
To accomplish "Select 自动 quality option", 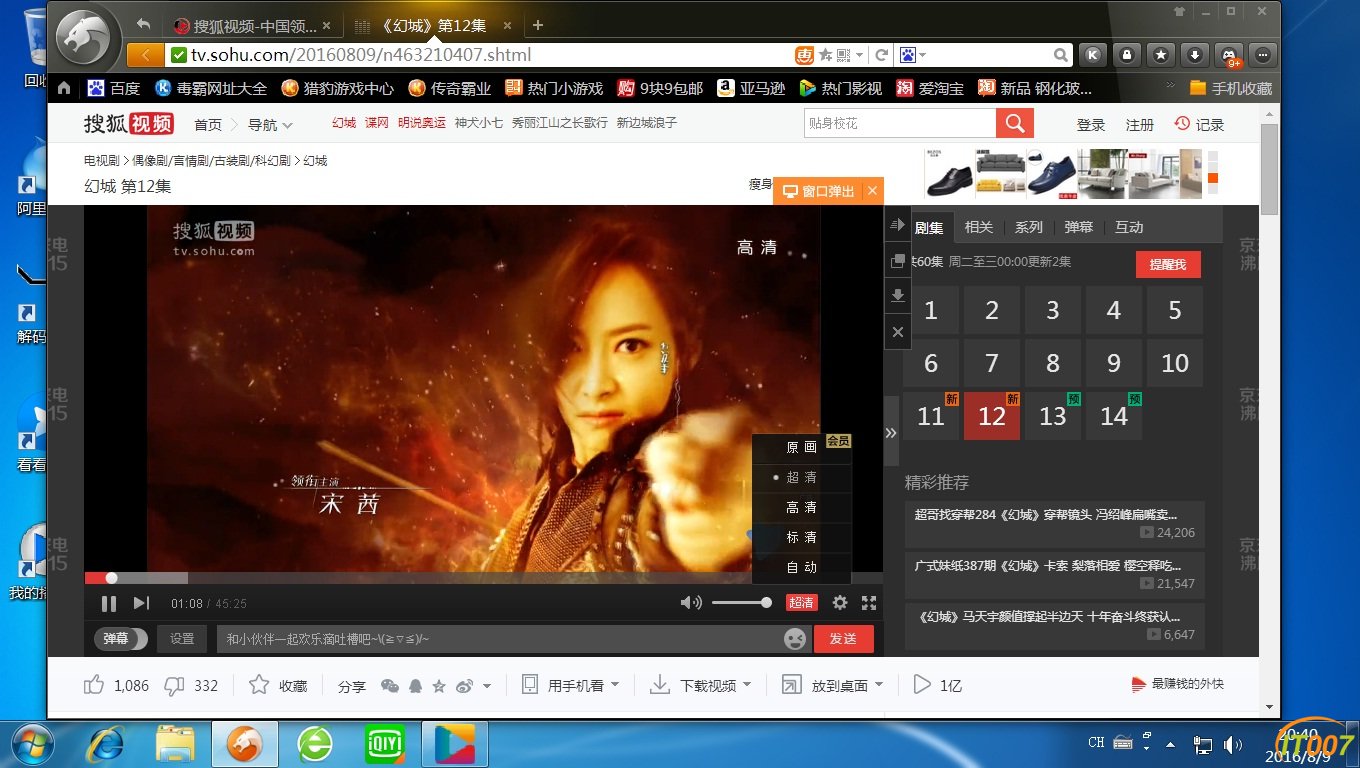I will point(801,567).
